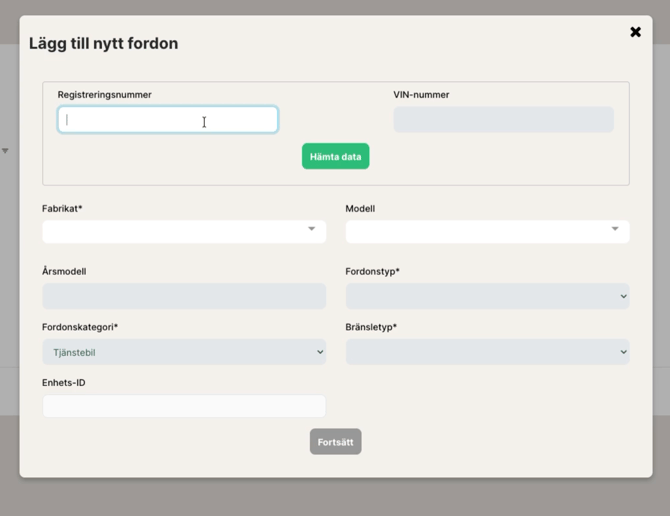Viewport: 670px width, 516px height.
Task: Click the Lägg till nytt fordon heading
Action: 103,43
